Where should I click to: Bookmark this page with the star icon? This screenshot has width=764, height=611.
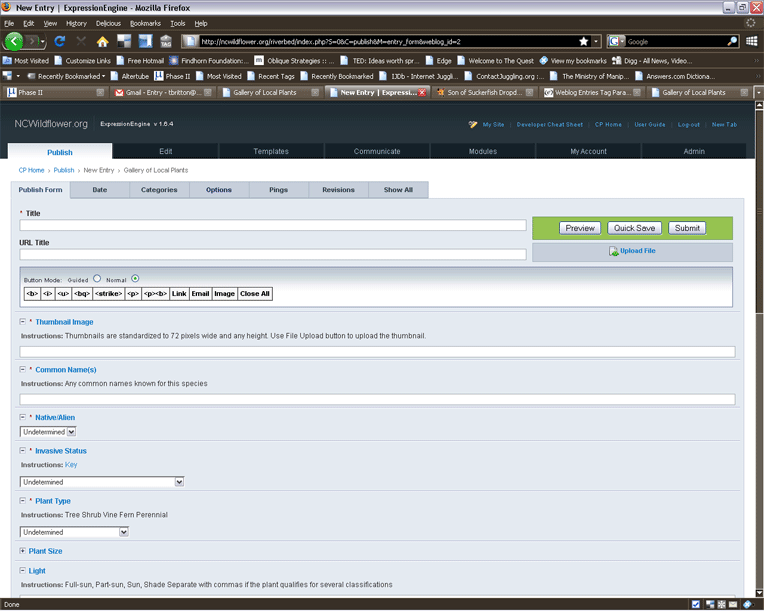(x=584, y=41)
